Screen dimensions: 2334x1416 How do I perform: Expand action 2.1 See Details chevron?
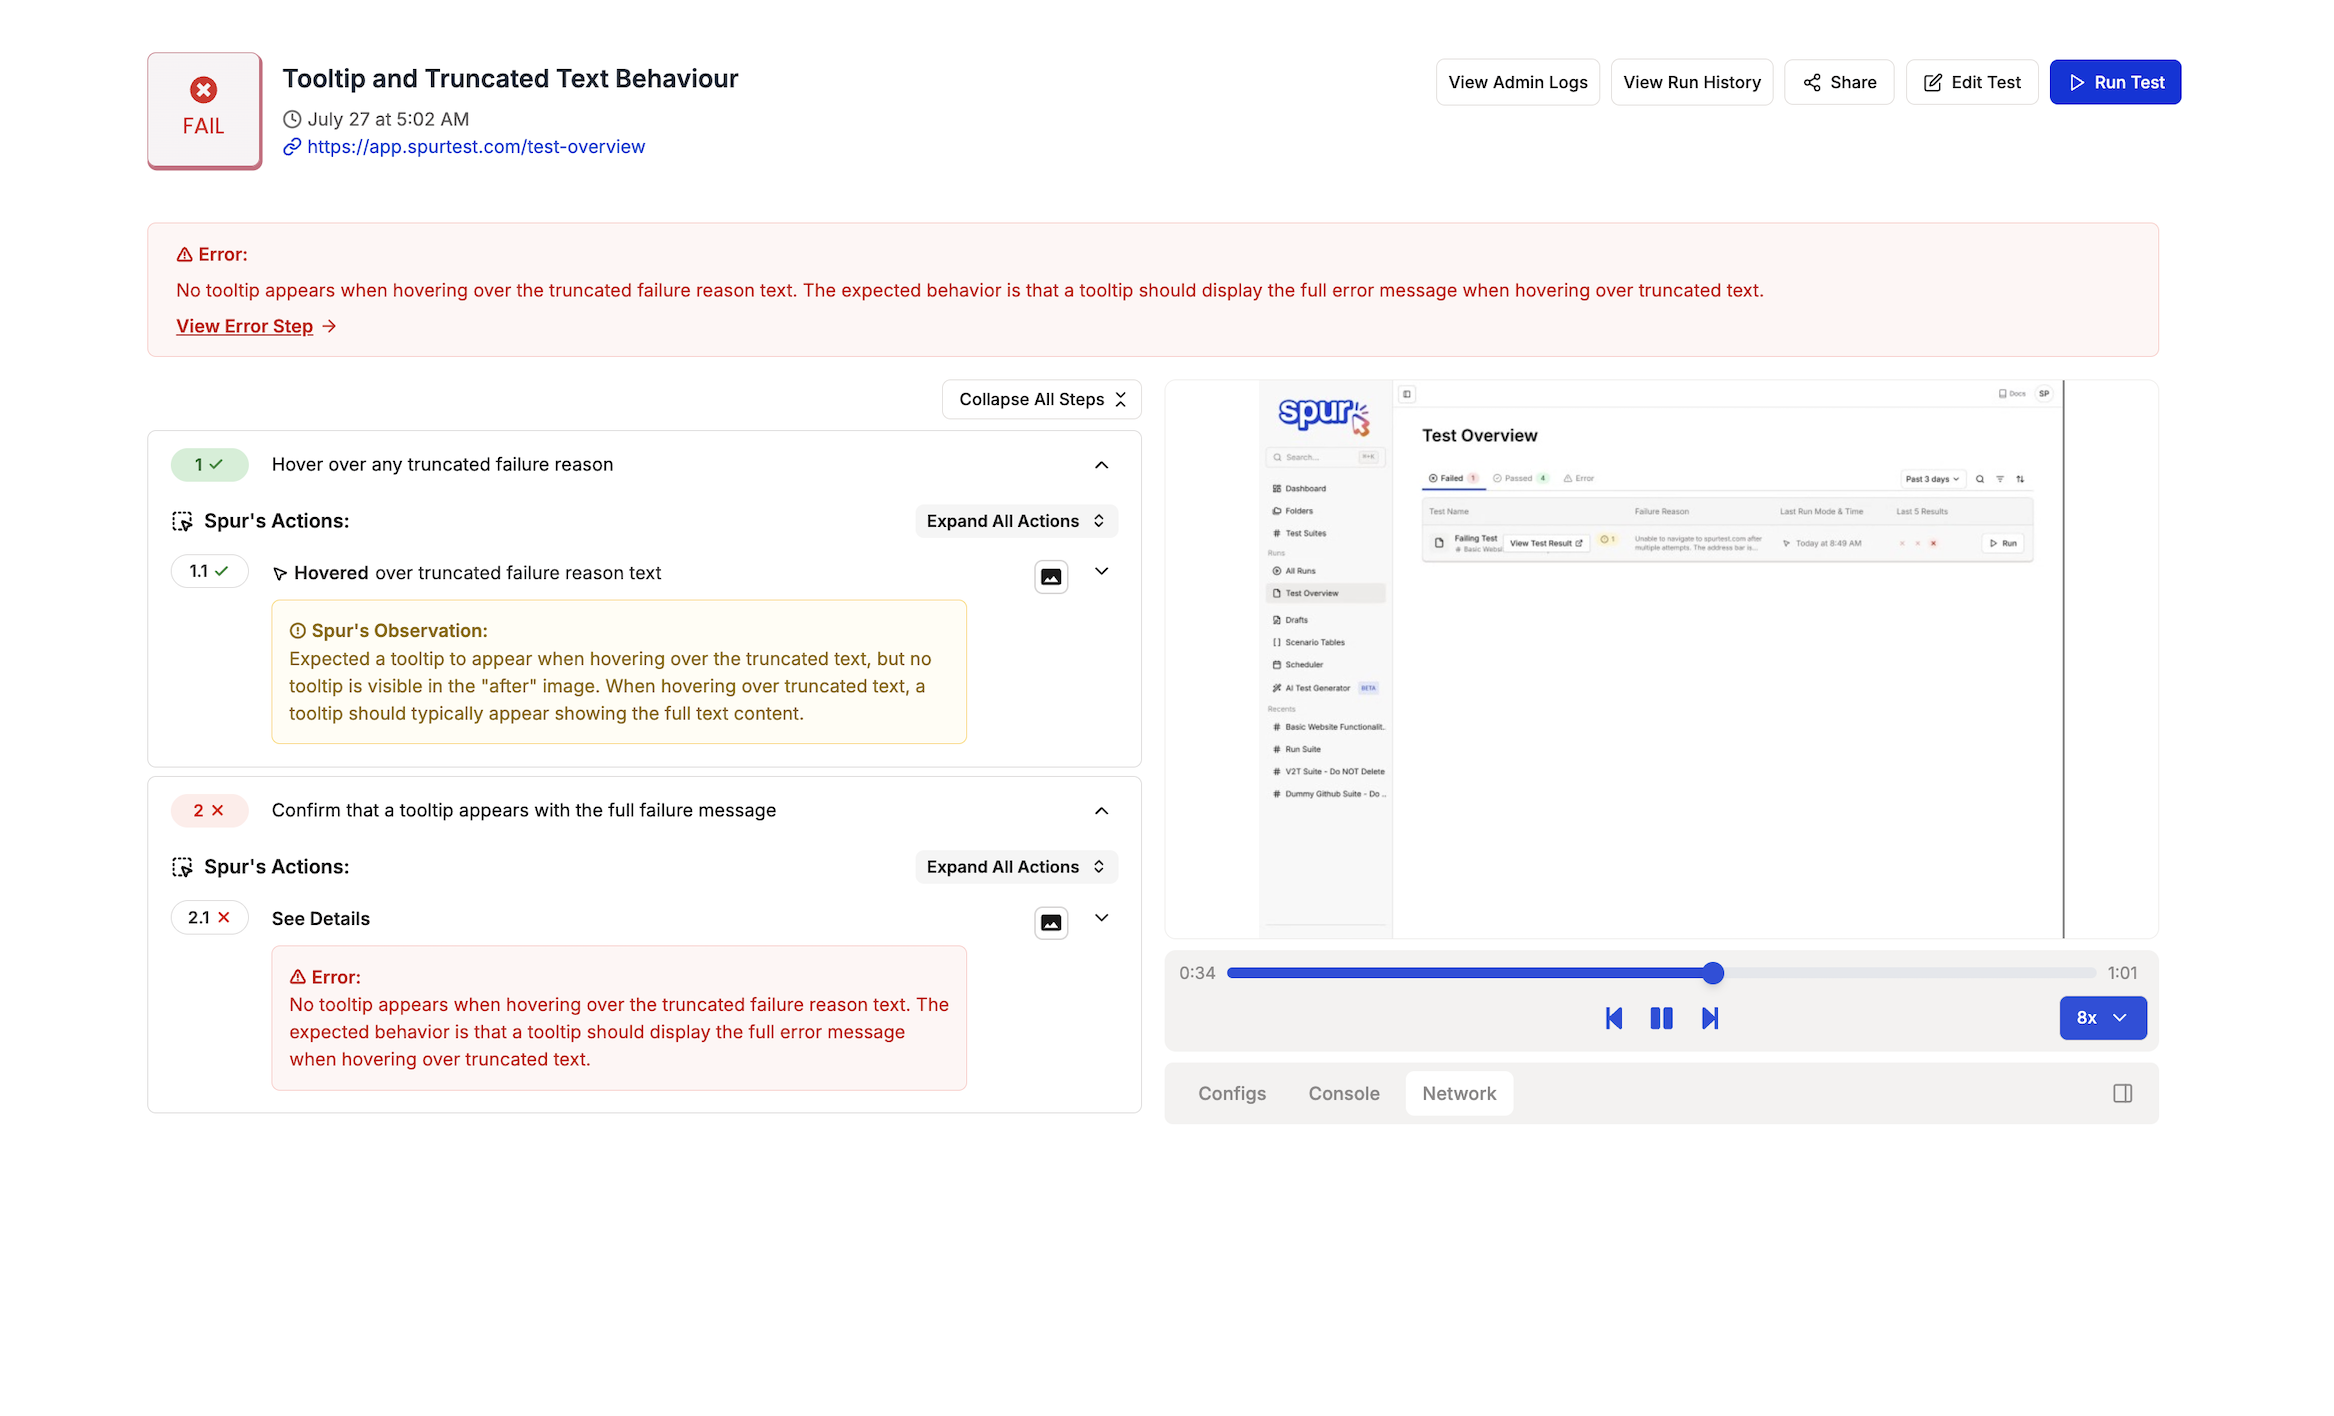[x=1101, y=918]
